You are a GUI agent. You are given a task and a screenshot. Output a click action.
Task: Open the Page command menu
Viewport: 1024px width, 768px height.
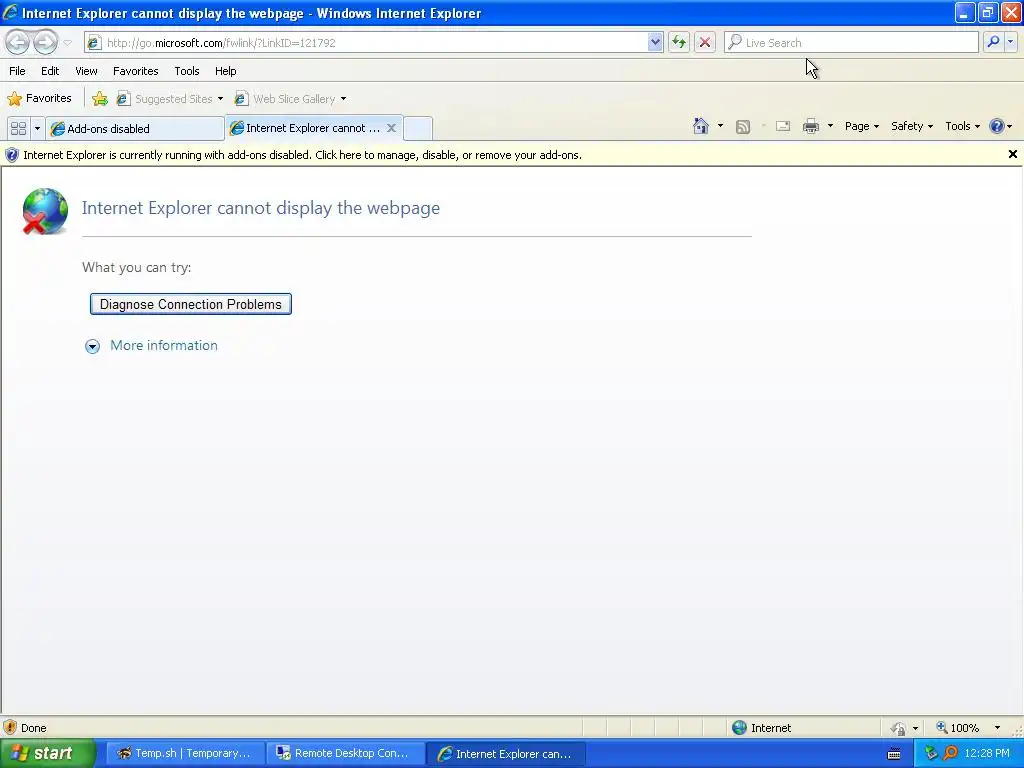tap(861, 126)
